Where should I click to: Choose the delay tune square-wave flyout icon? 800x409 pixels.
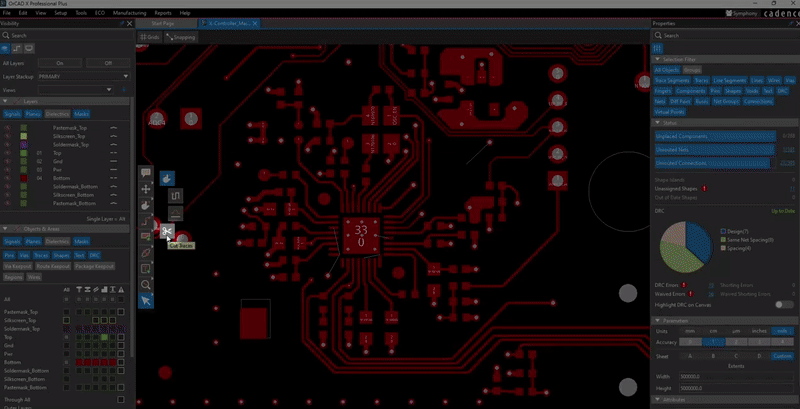pos(176,196)
